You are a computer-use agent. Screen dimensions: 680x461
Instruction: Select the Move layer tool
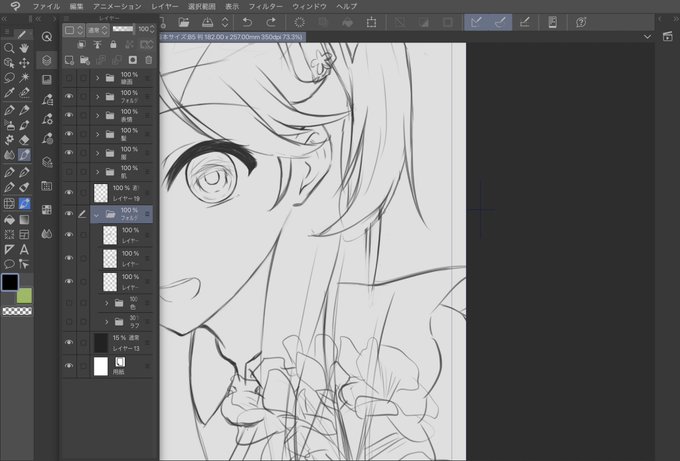point(24,63)
